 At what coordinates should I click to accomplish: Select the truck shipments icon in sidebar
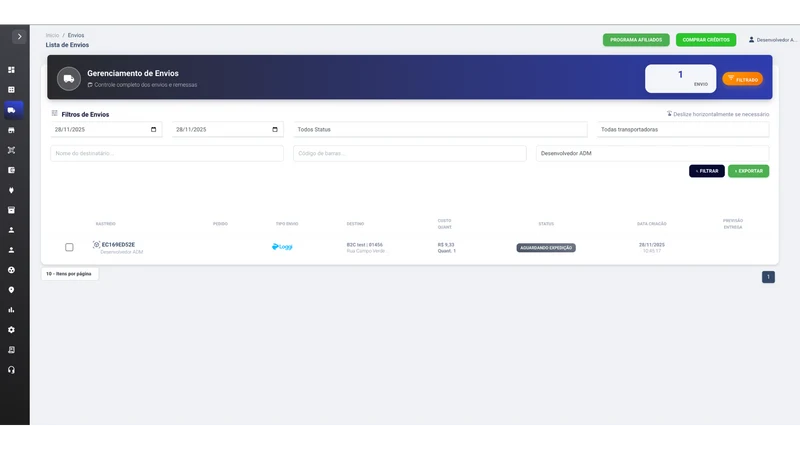click(11, 110)
